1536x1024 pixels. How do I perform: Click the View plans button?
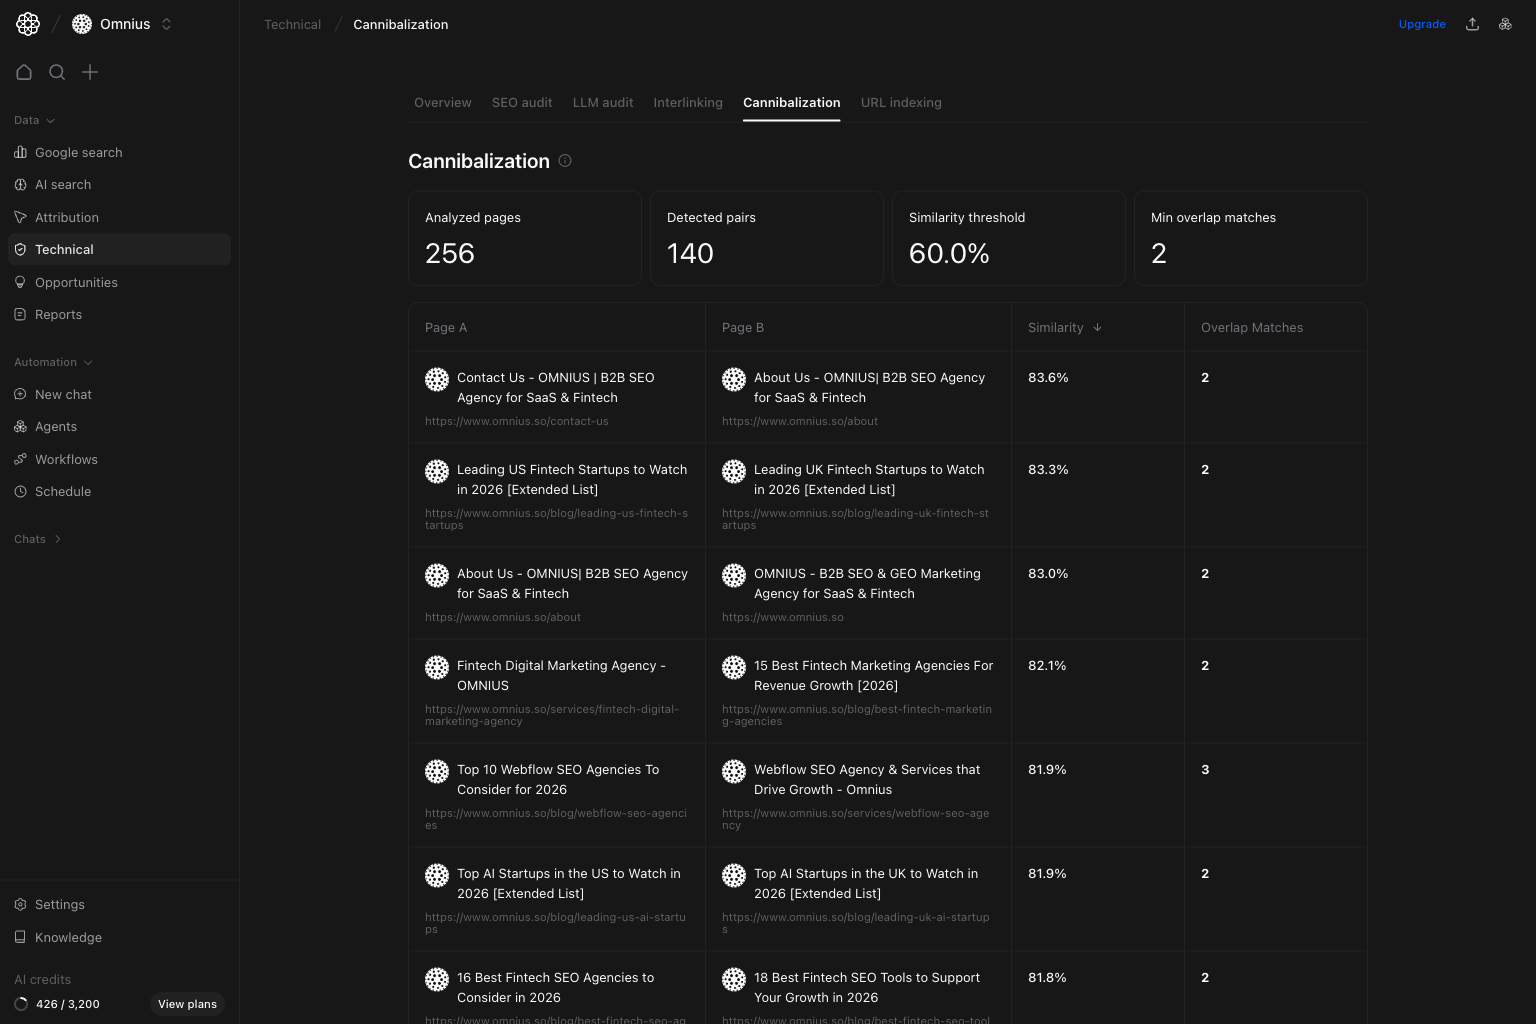pos(187,1004)
